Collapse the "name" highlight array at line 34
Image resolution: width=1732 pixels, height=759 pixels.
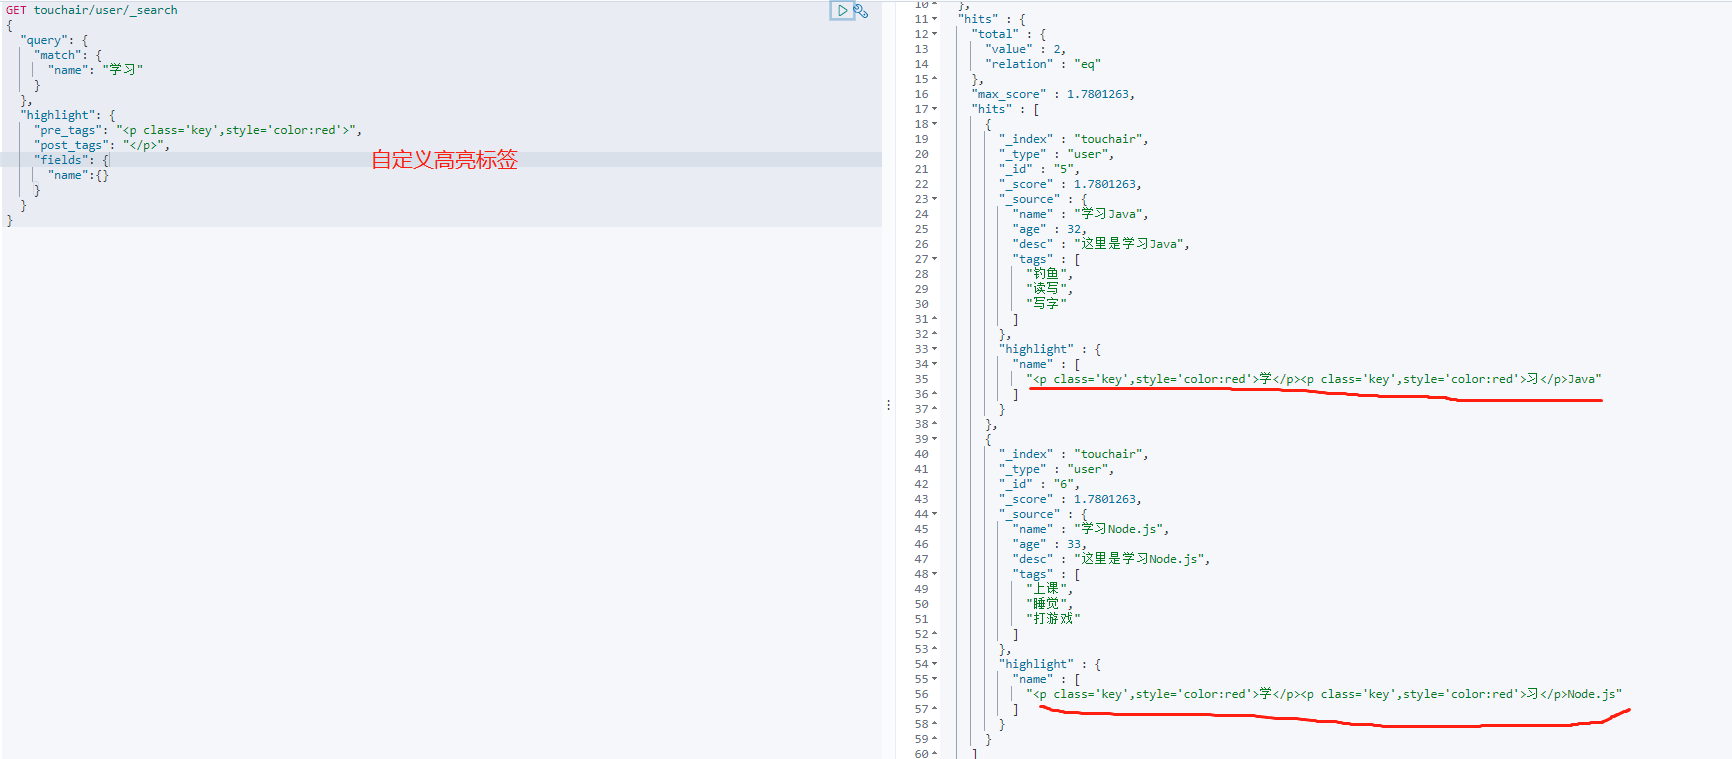pos(935,364)
